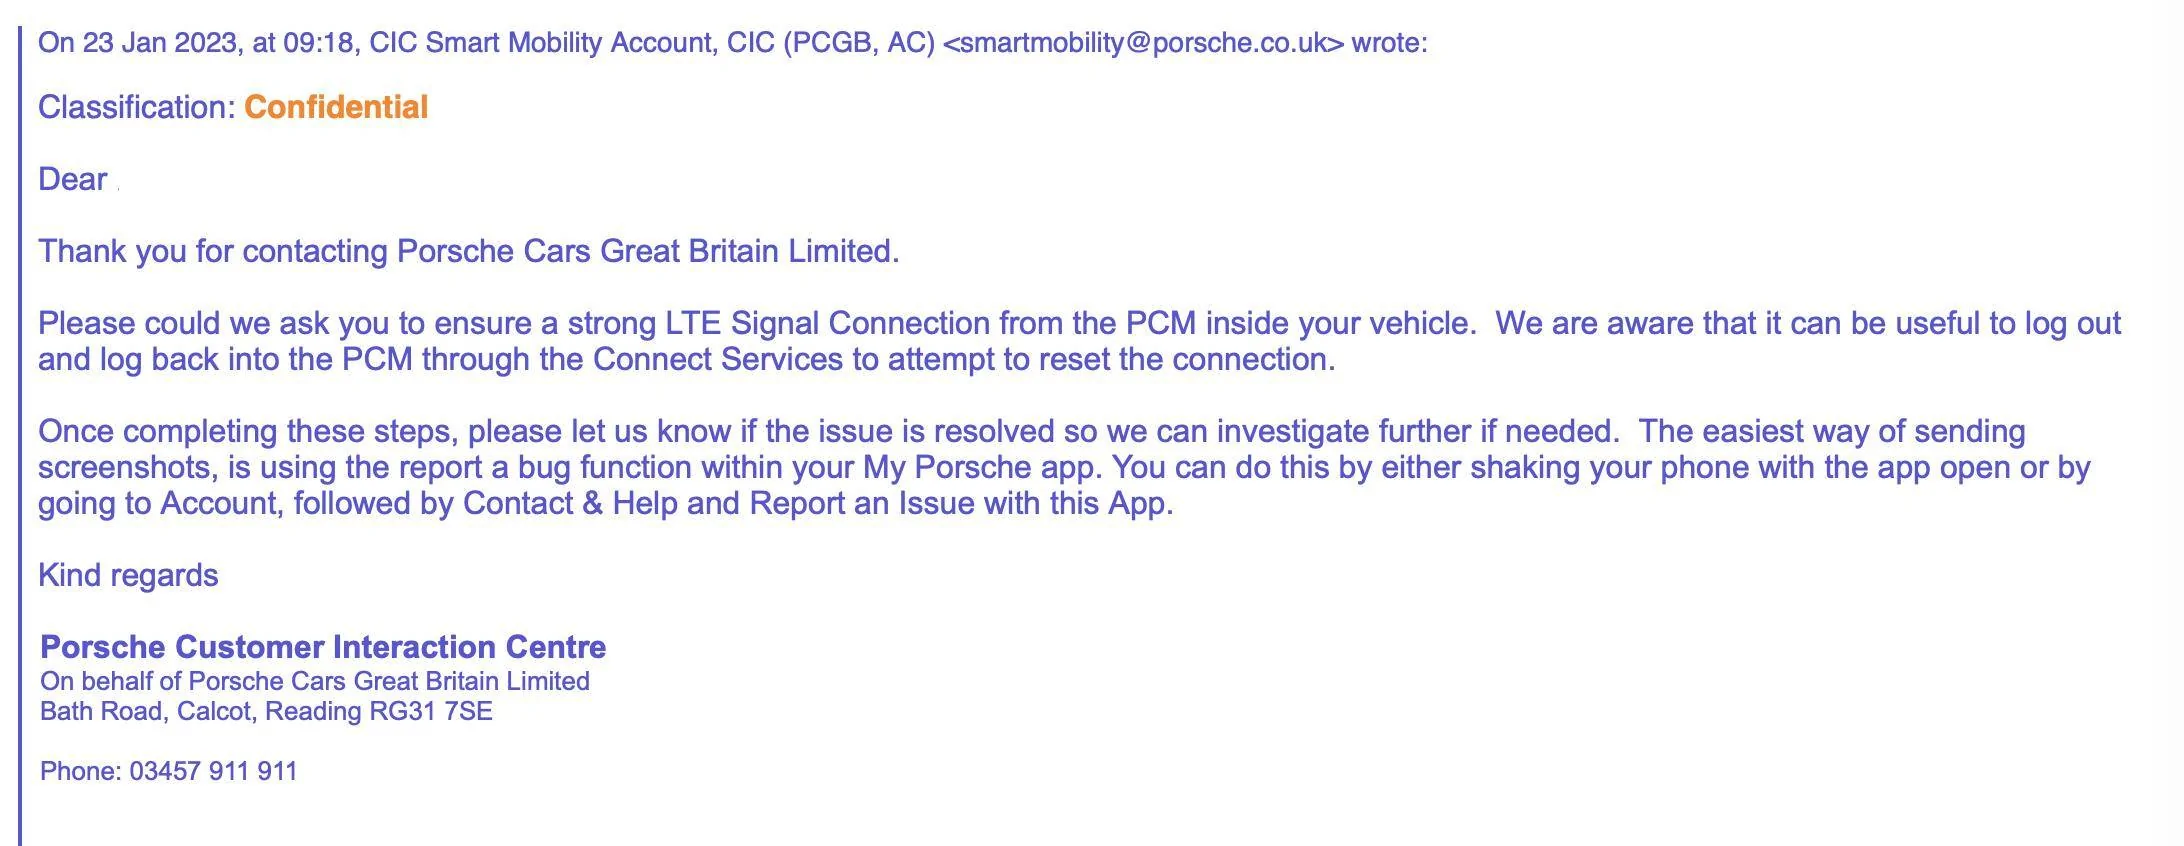This screenshot has width=2184, height=846.
Task: Click the Bath Road, Calcot address line
Action: click(x=266, y=711)
